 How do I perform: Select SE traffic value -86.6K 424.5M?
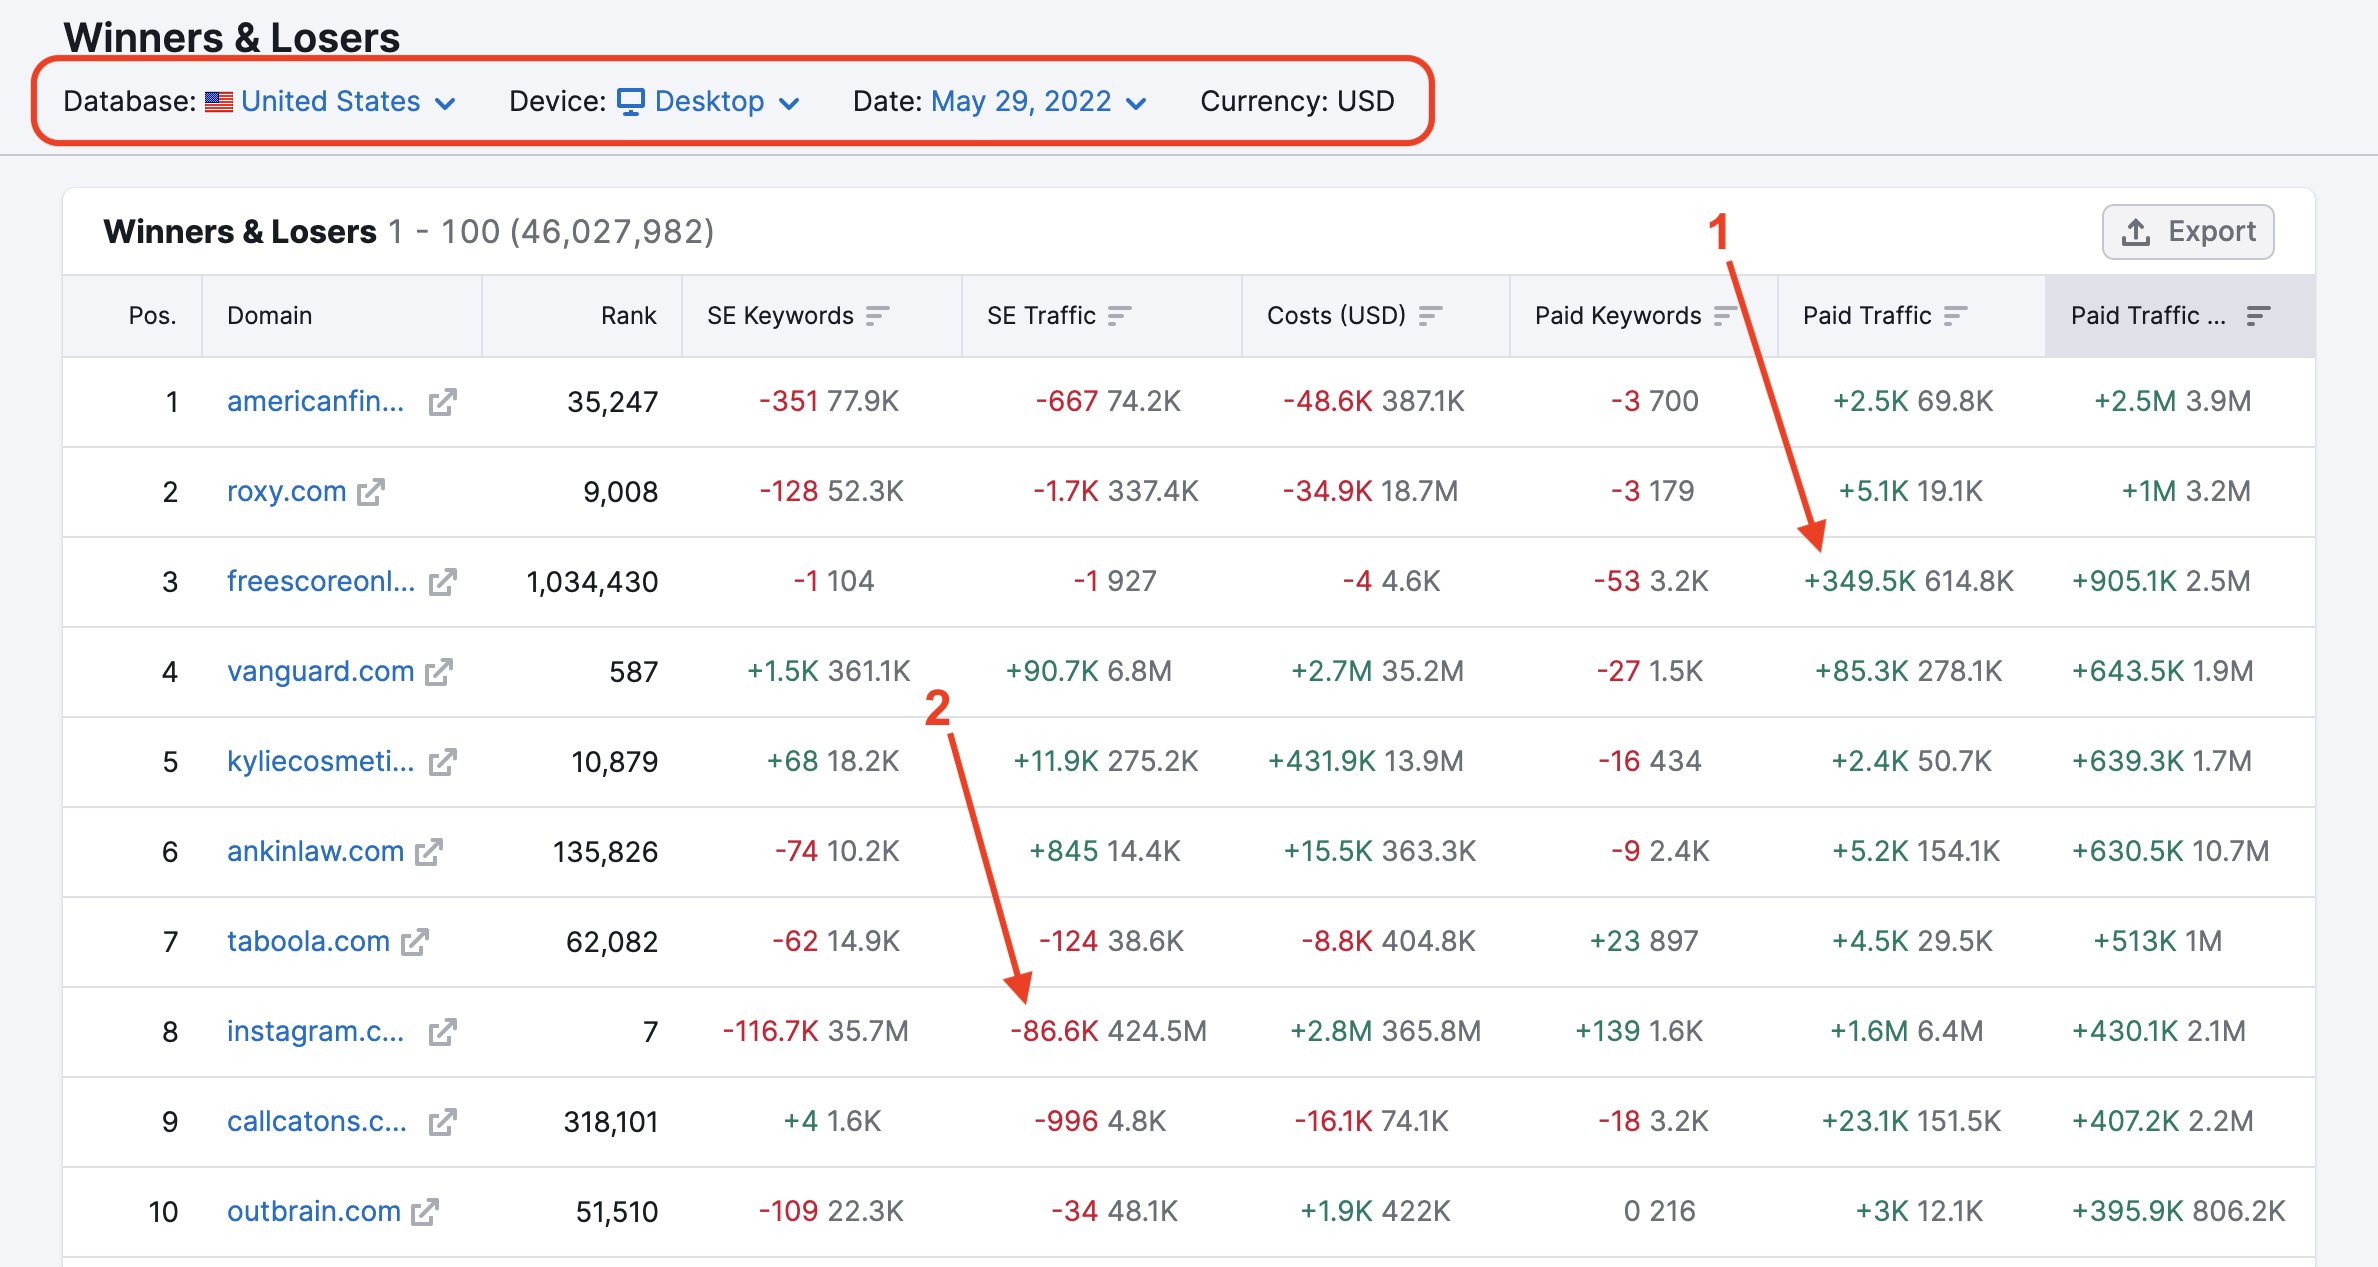pyautogui.click(x=1108, y=1031)
